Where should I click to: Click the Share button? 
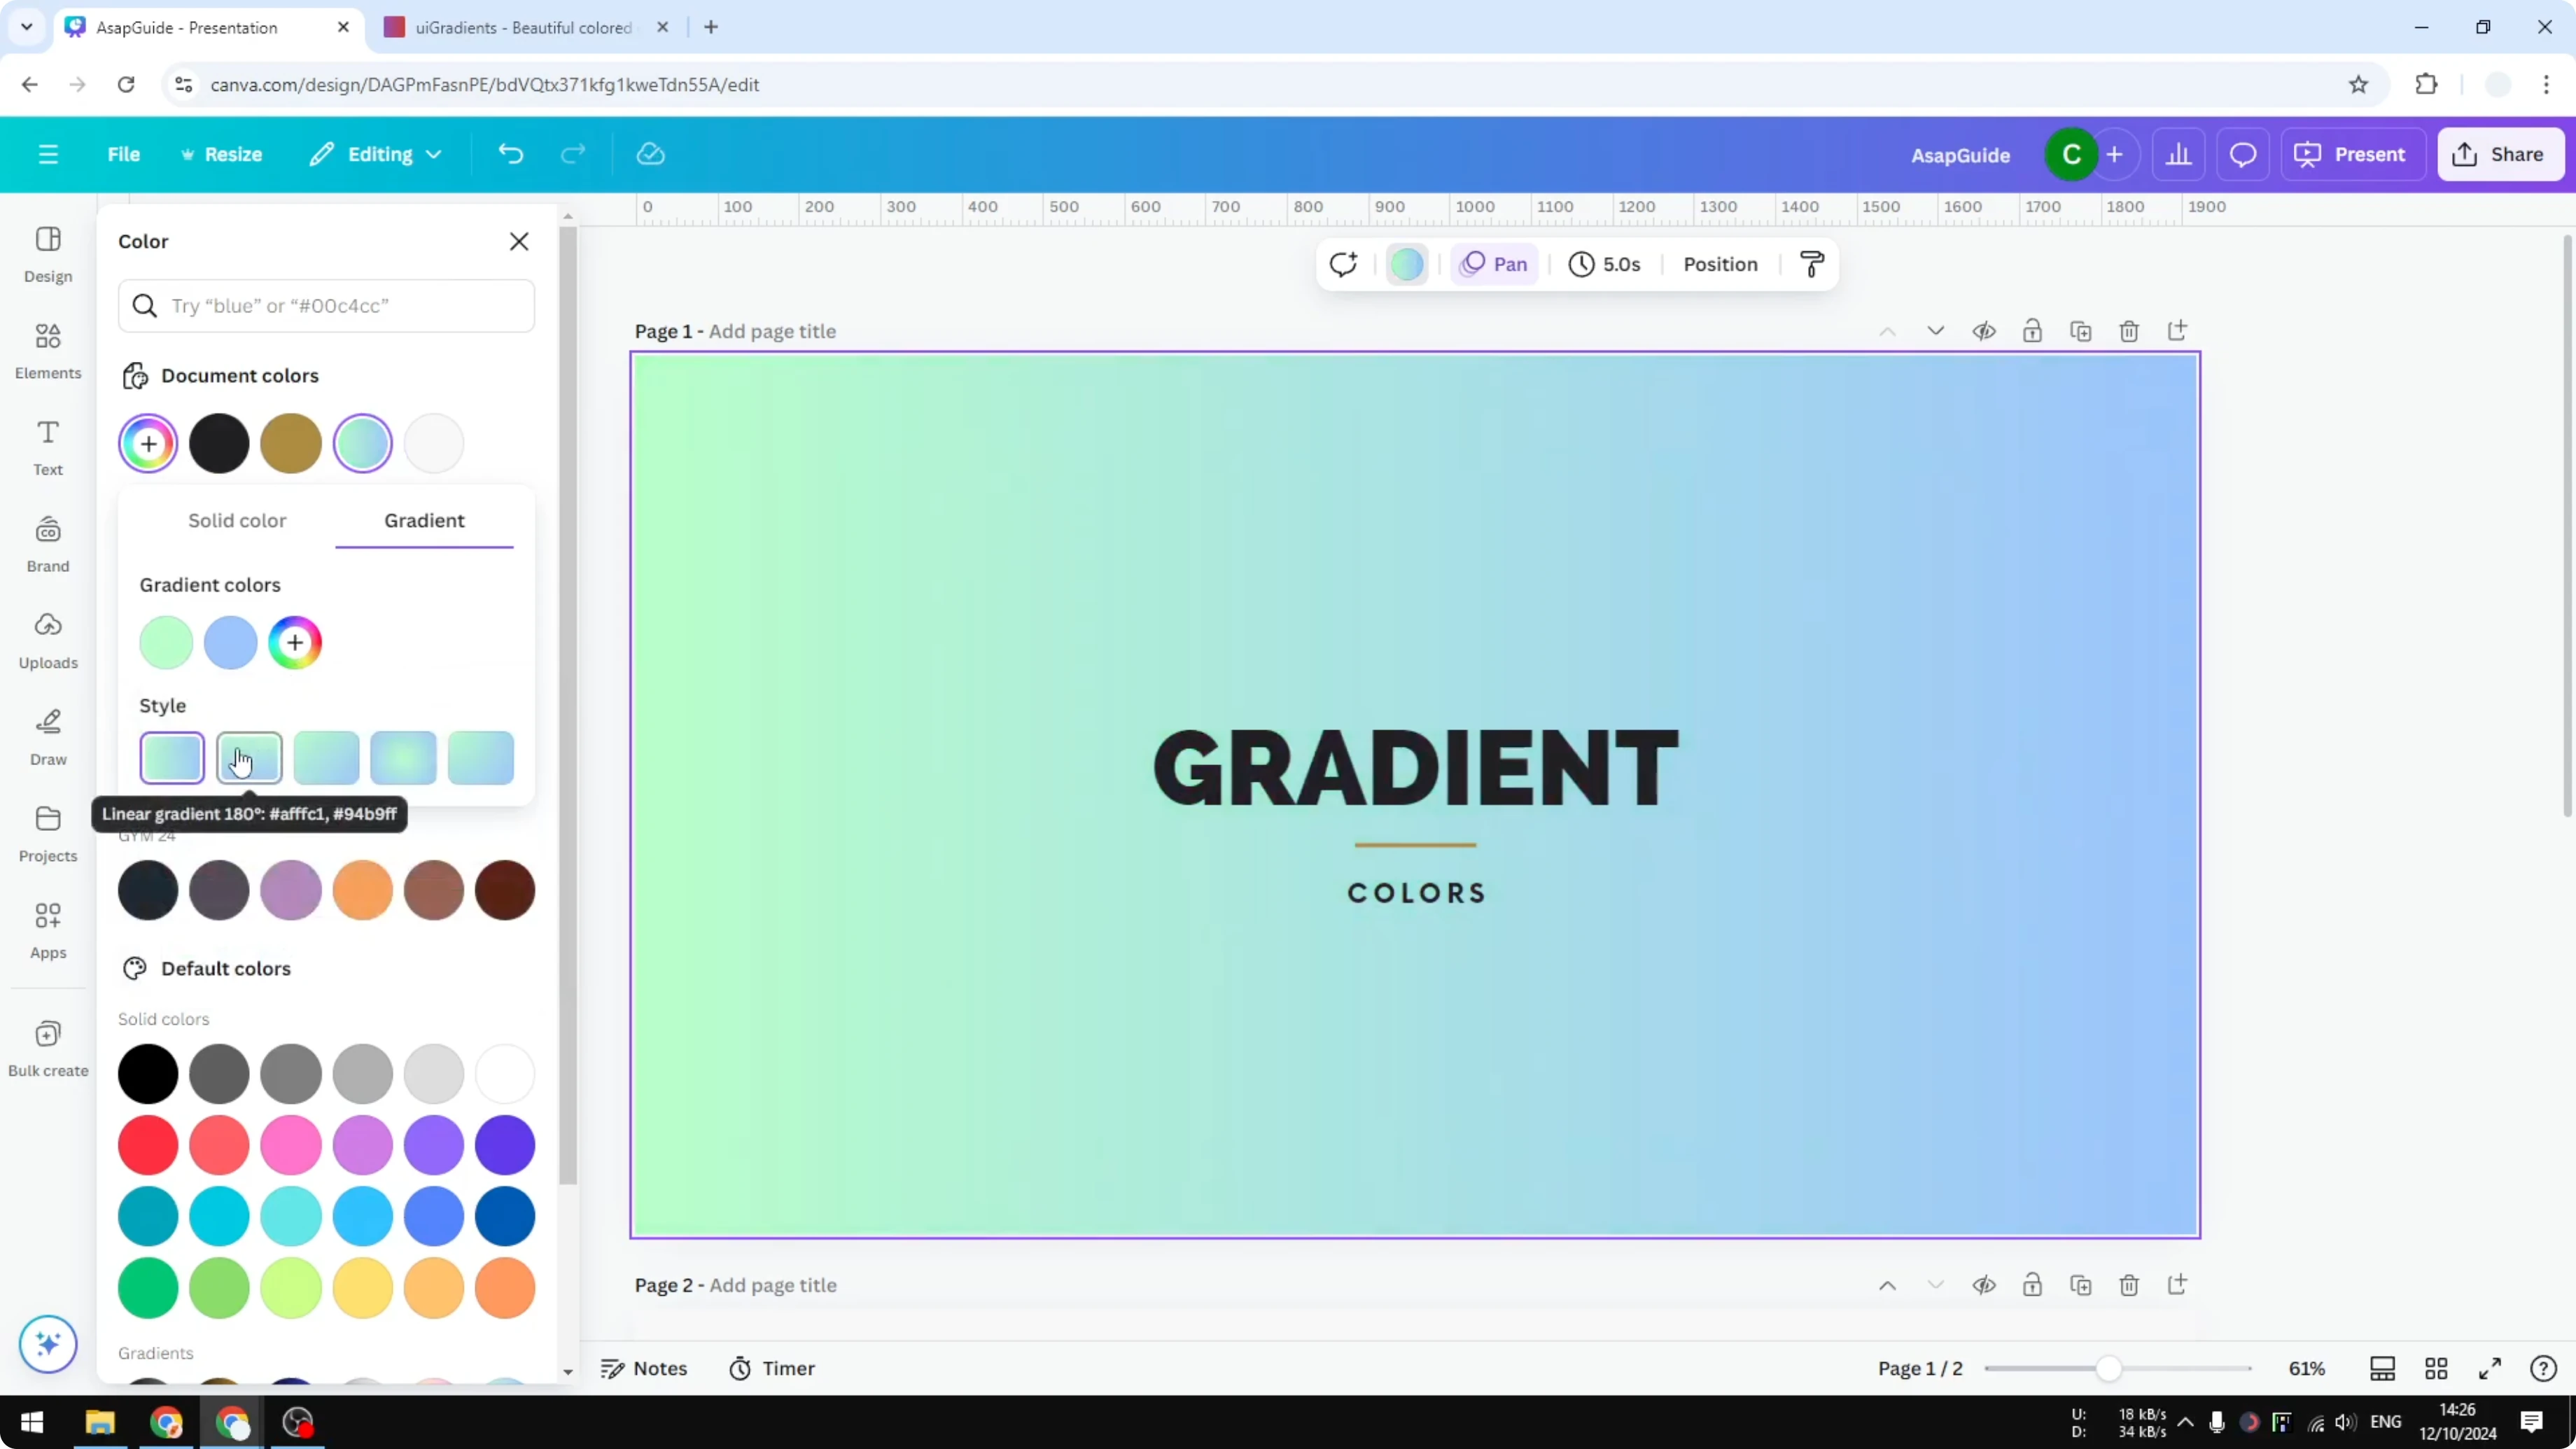(2501, 153)
